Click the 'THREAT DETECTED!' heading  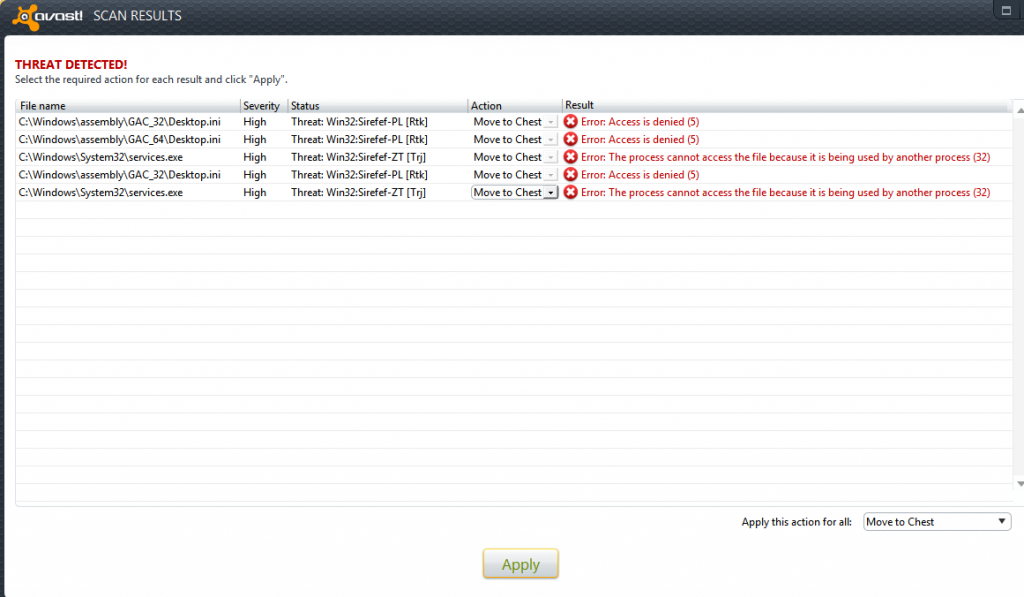[71, 65]
